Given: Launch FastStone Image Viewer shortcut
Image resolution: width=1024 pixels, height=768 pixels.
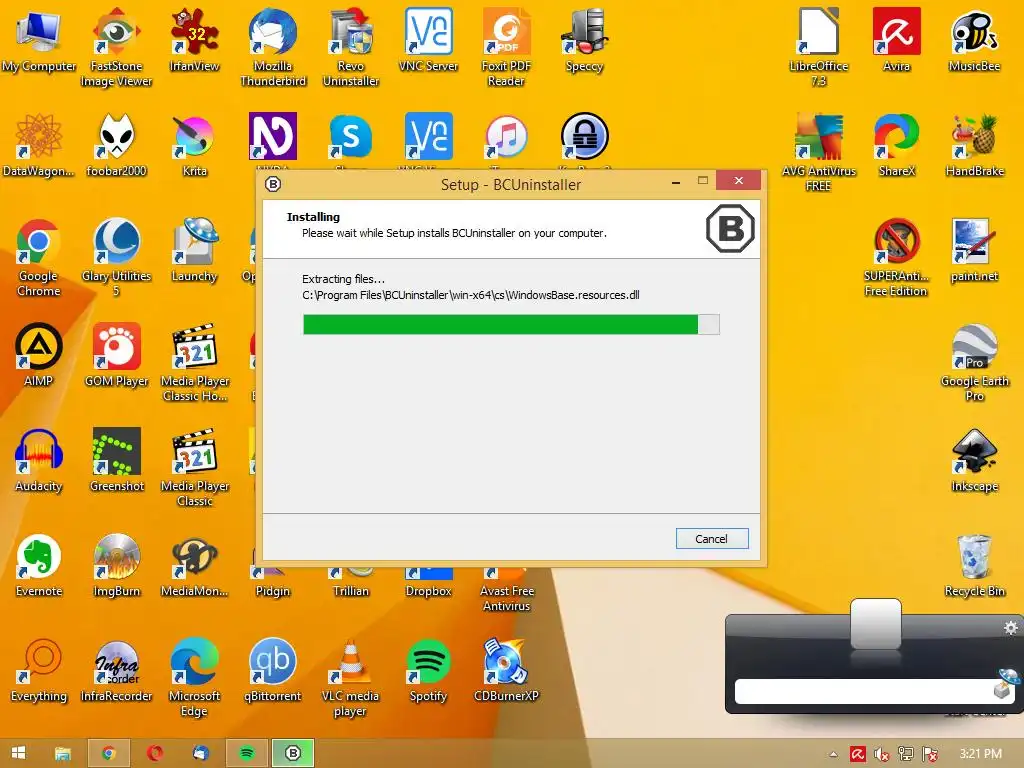Looking at the screenshot, I should 116,48.
